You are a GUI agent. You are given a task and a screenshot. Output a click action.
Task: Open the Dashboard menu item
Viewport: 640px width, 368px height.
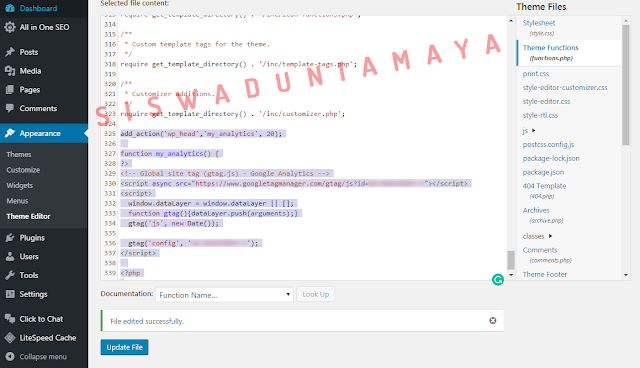[x=38, y=8]
